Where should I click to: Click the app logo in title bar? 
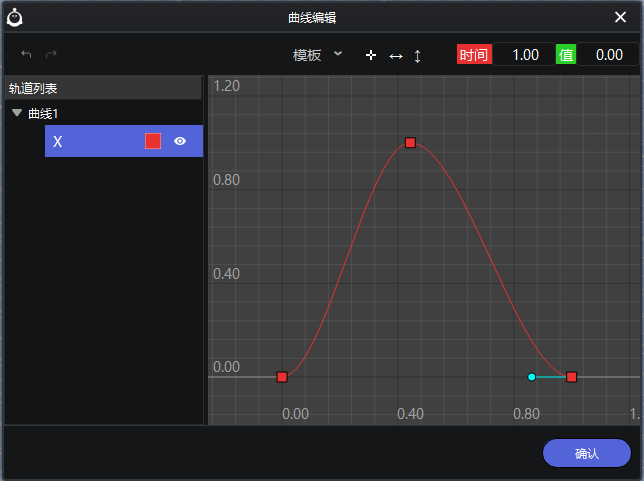(16, 17)
